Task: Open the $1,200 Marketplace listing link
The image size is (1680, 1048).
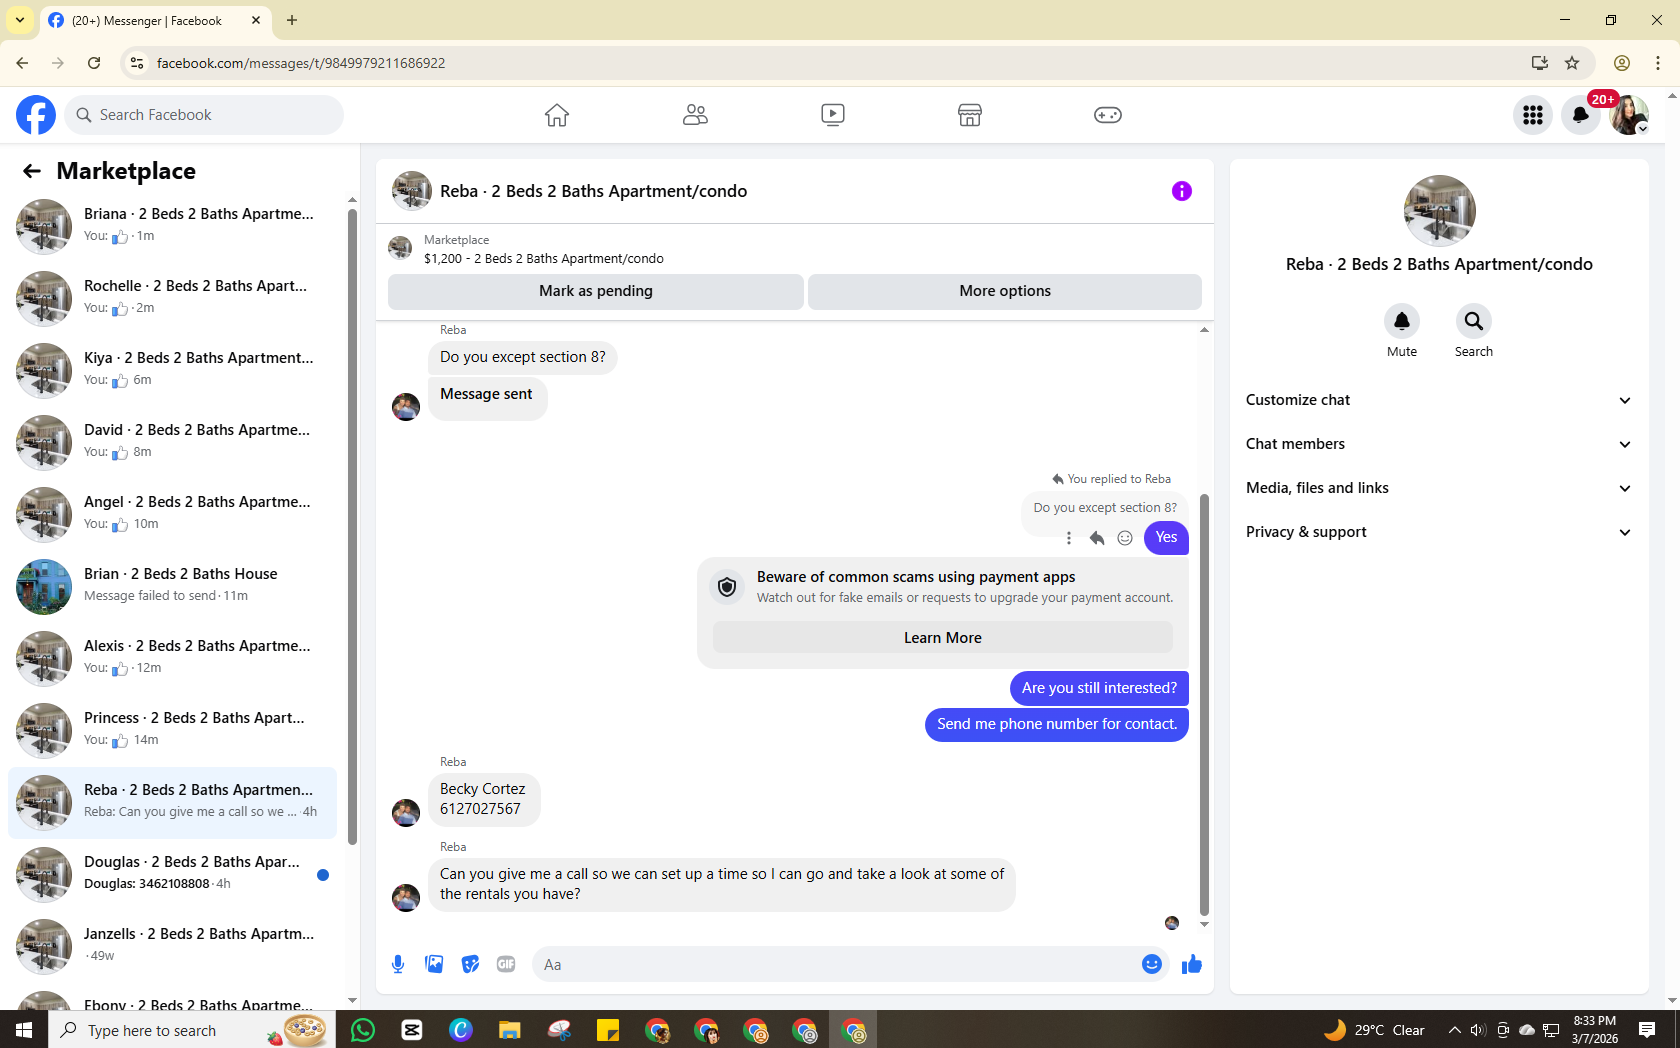Action: click(543, 258)
